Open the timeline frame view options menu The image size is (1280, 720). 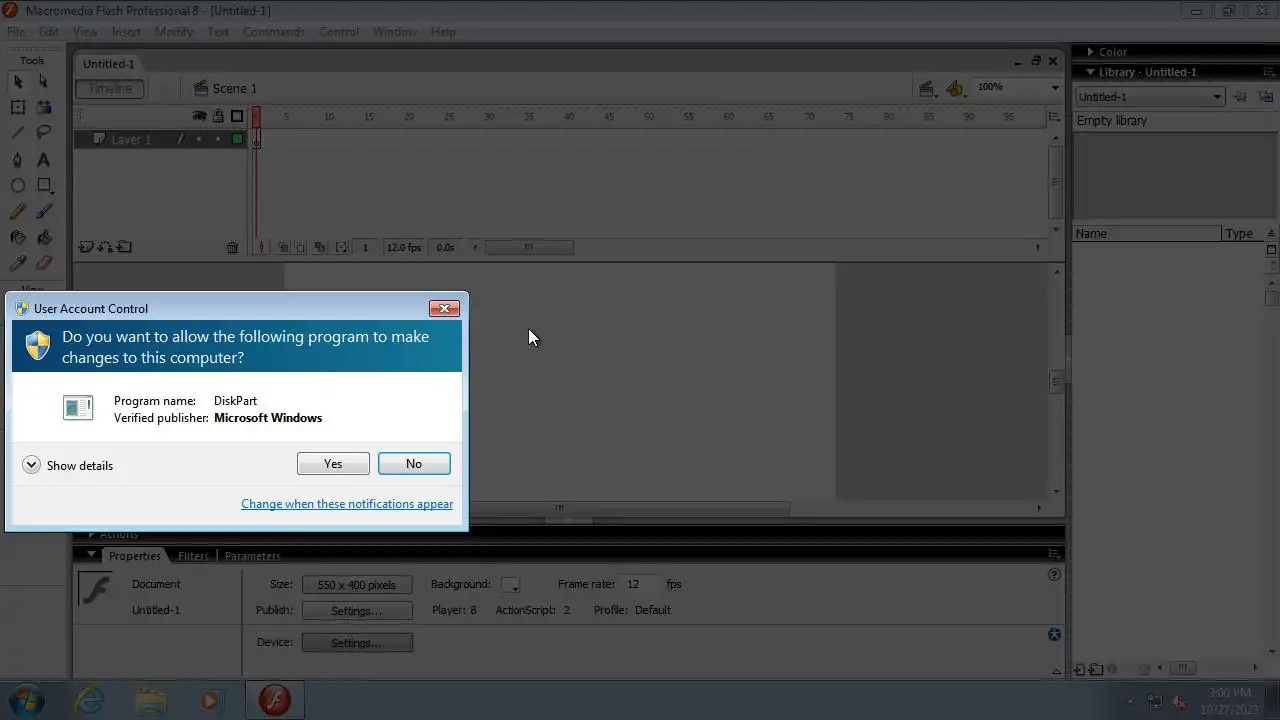coord(1054,117)
